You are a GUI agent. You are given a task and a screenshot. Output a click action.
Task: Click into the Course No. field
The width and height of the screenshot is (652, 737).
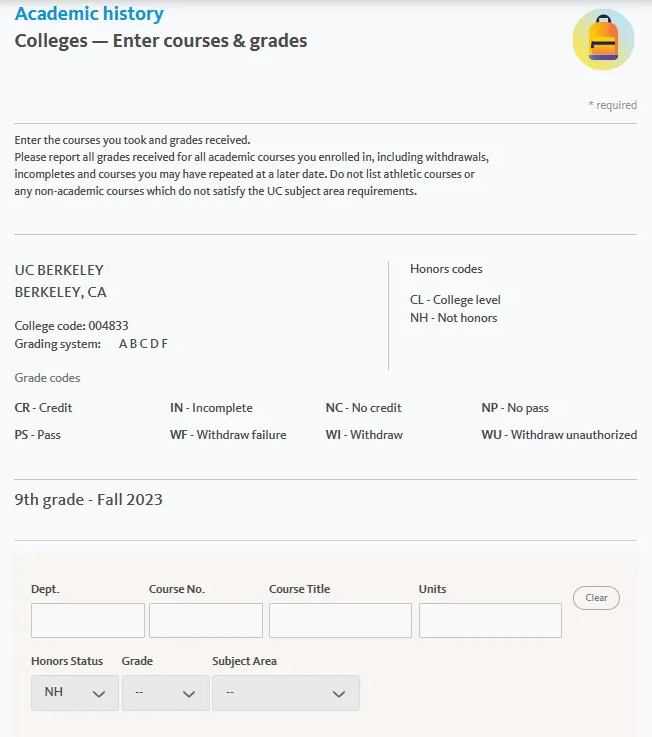pyautogui.click(x=206, y=620)
